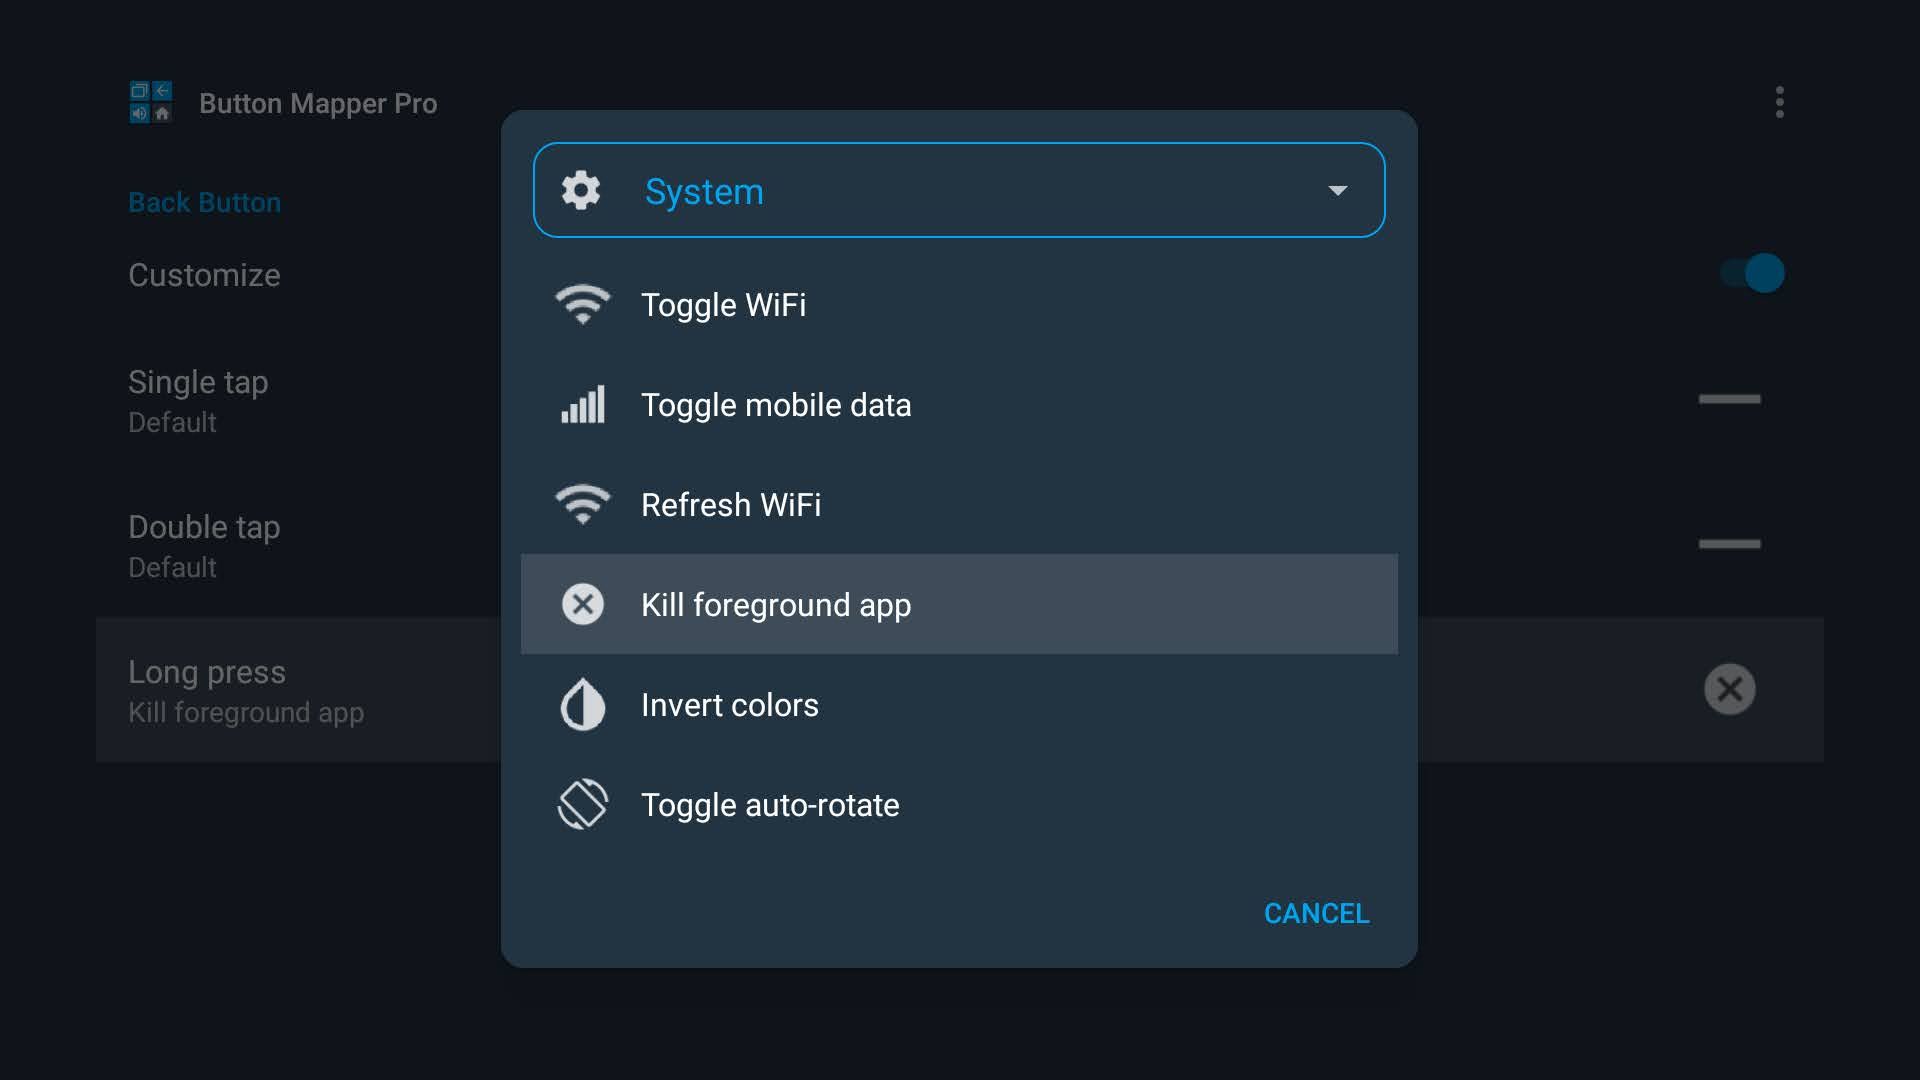
Task: Click the dropdown chevron arrow
Action: pyautogui.click(x=1339, y=190)
